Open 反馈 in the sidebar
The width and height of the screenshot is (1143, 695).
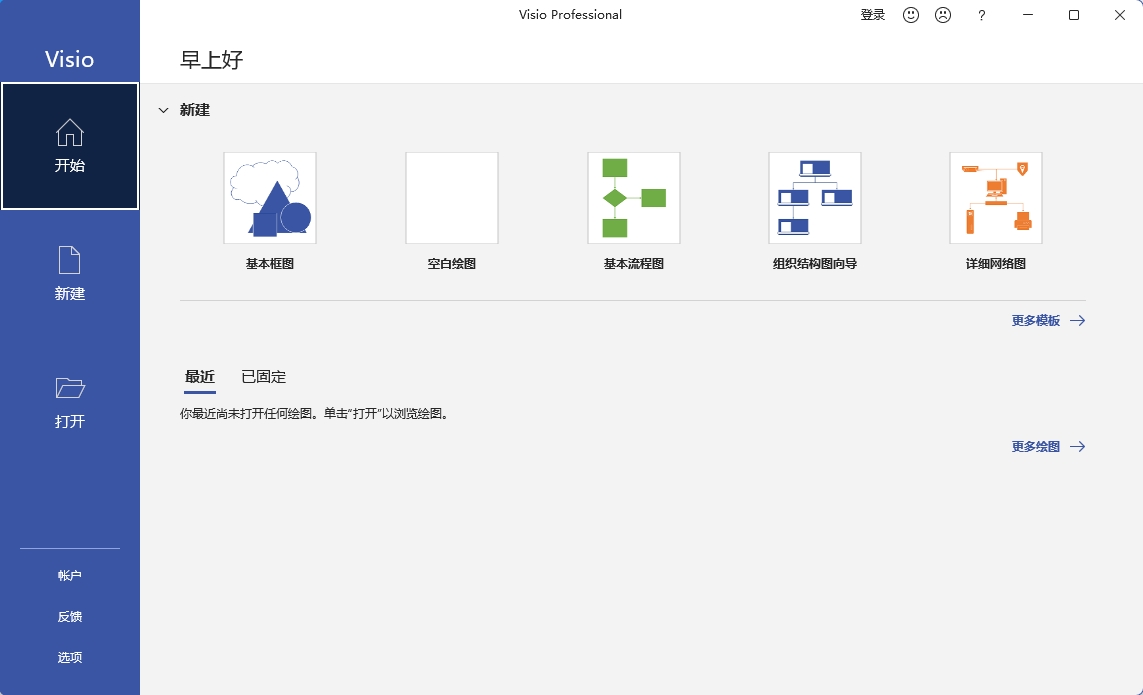pyautogui.click(x=70, y=617)
